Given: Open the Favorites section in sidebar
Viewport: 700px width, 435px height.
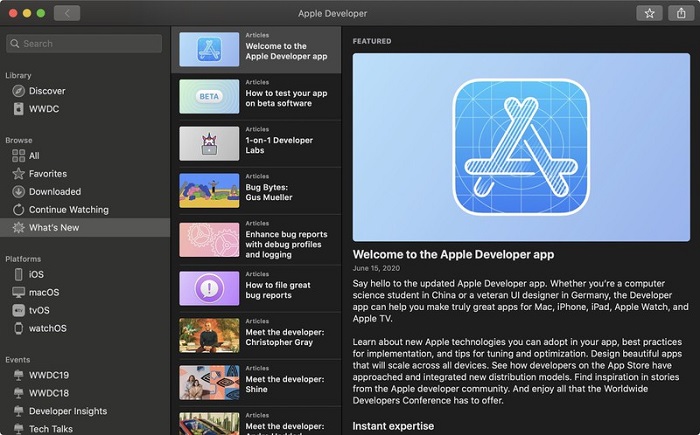Looking at the screenshot, I should [47, 173].
